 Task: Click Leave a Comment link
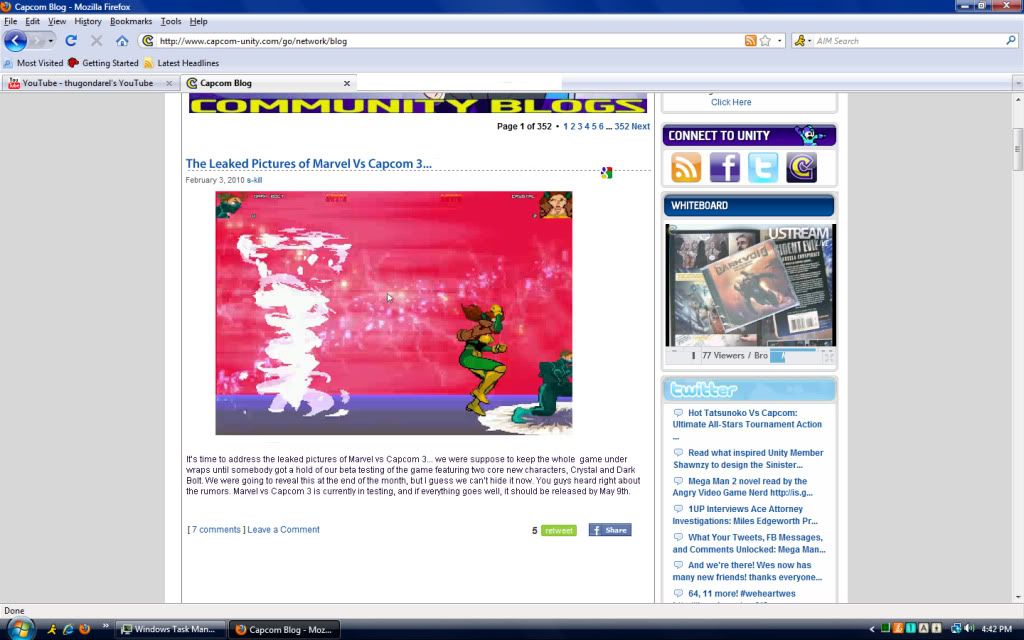(x=283, y=530)
